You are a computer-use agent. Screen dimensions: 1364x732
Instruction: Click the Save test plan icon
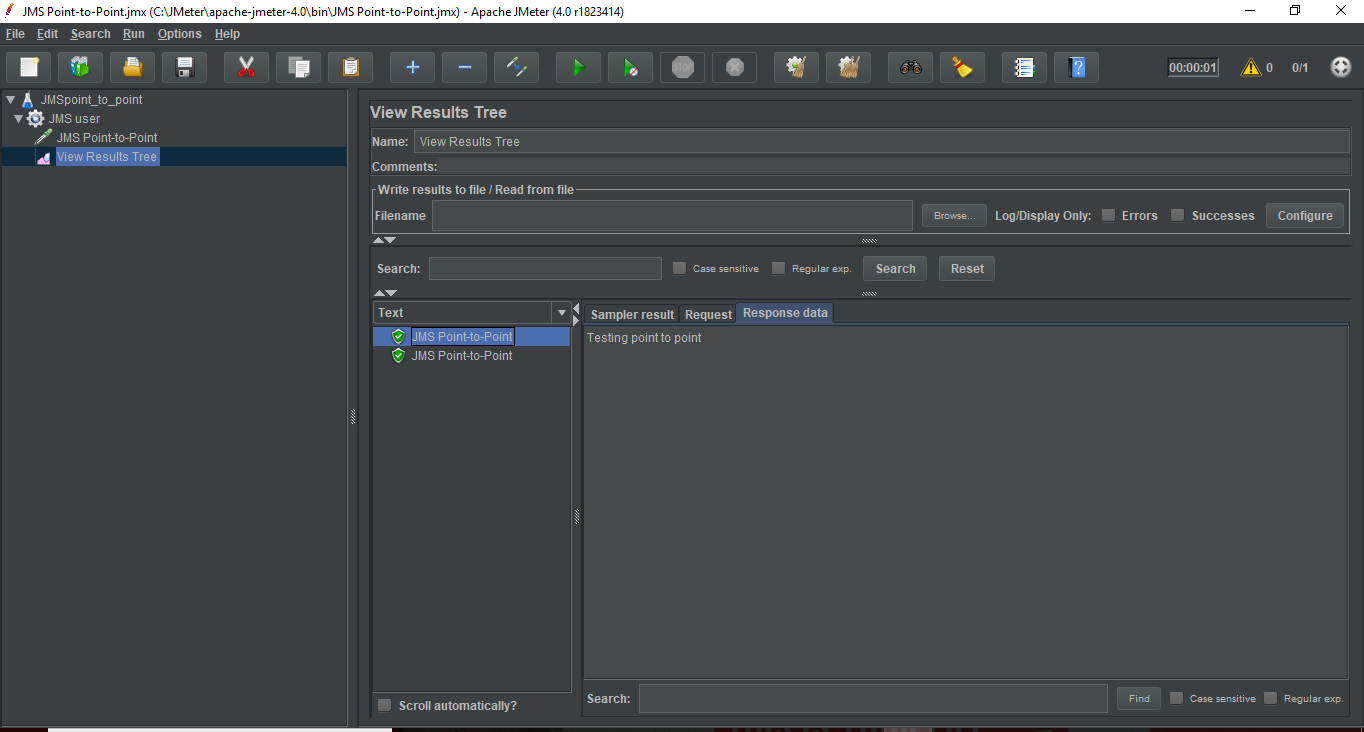pyautogui.click(x=184, y=68)
